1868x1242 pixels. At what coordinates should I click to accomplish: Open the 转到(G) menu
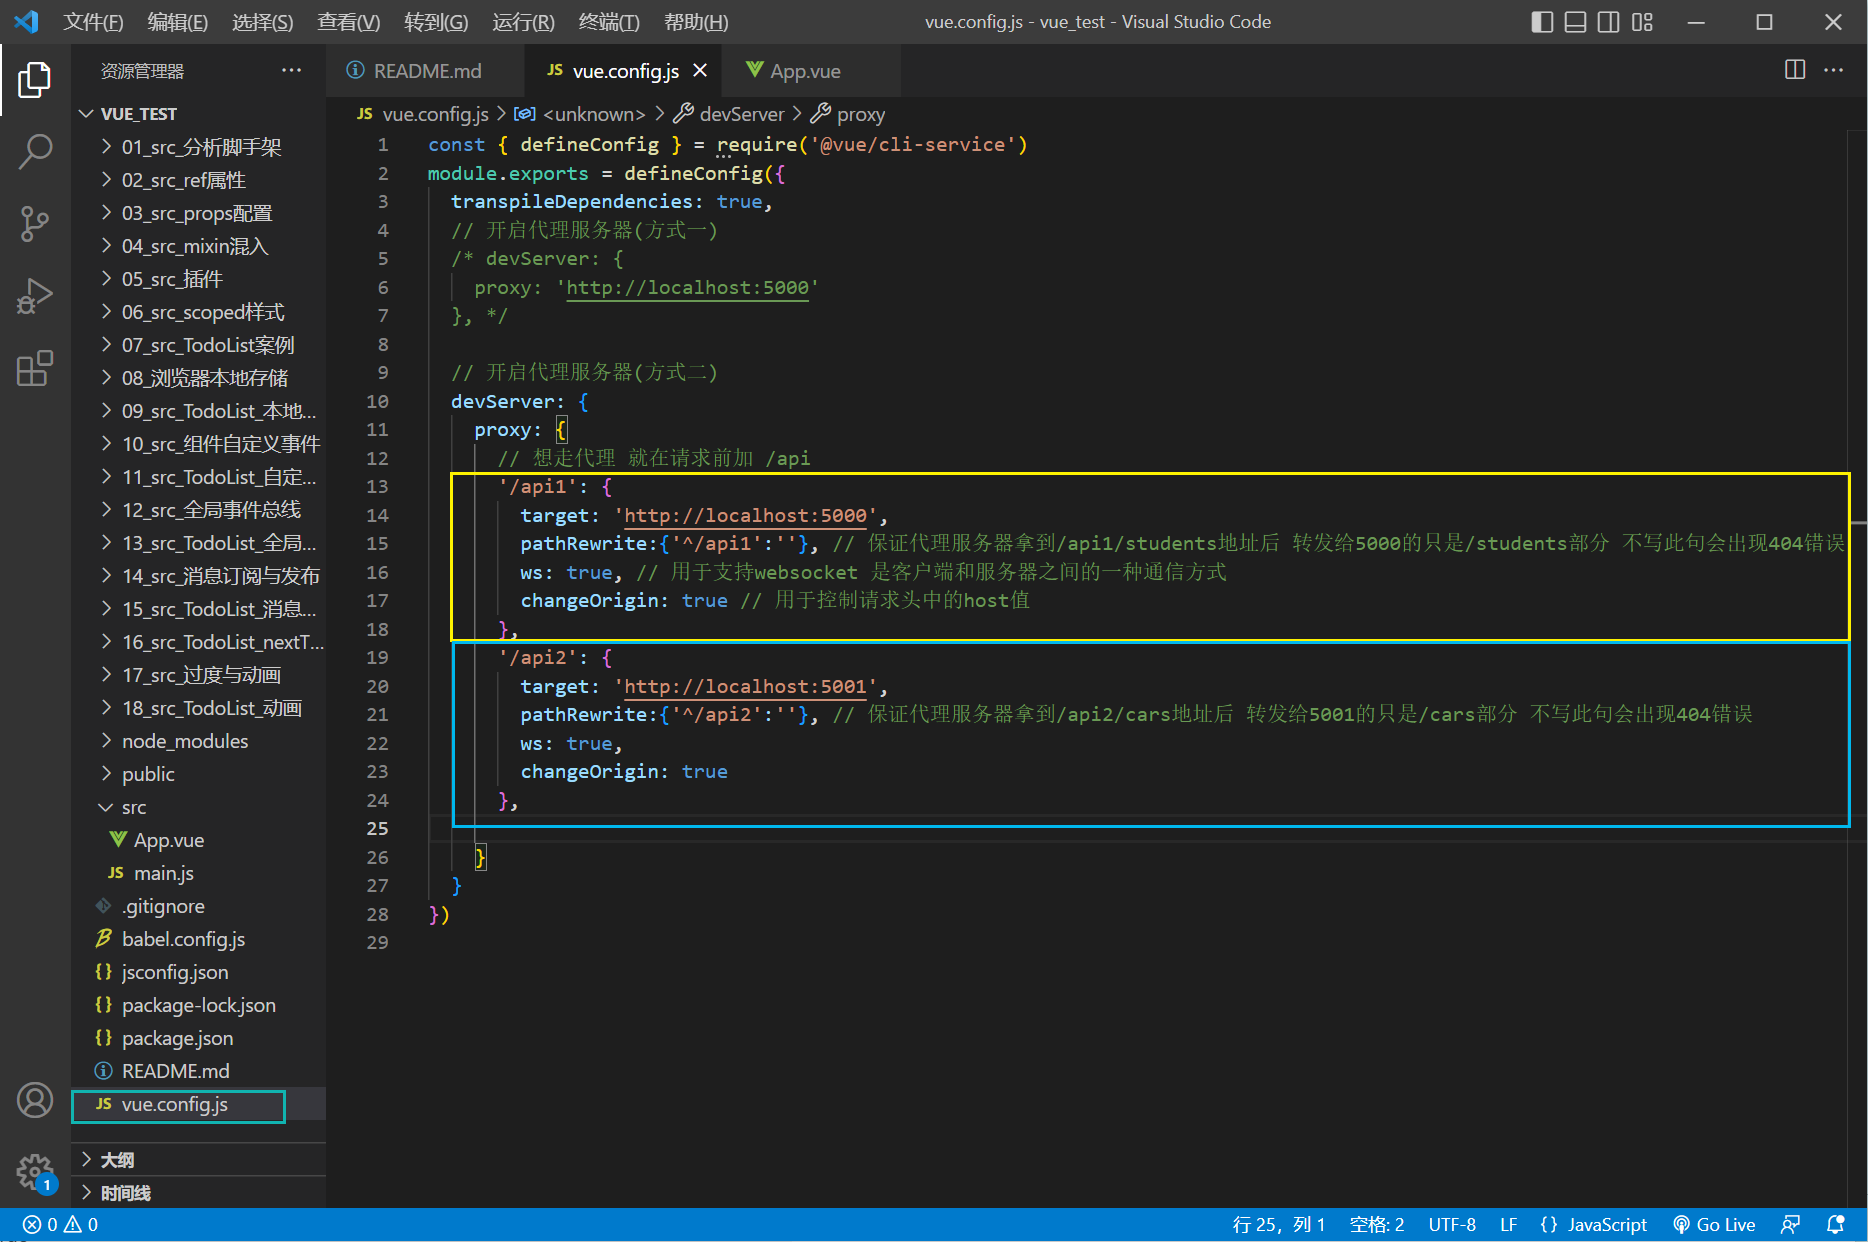tap(436, 22)
